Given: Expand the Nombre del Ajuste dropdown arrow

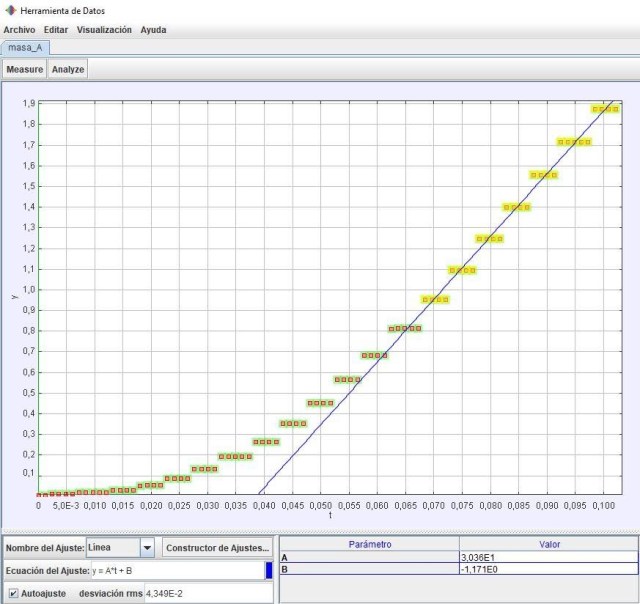Looking at the screenshot, I should click(x=148, y=548).
